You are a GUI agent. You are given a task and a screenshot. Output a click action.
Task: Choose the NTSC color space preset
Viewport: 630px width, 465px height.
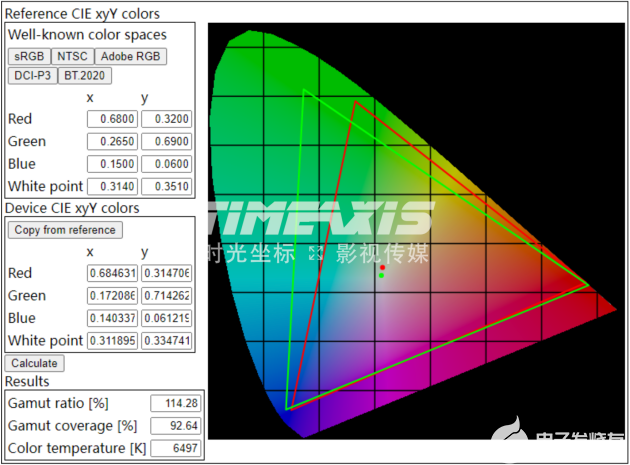[72, 56]
